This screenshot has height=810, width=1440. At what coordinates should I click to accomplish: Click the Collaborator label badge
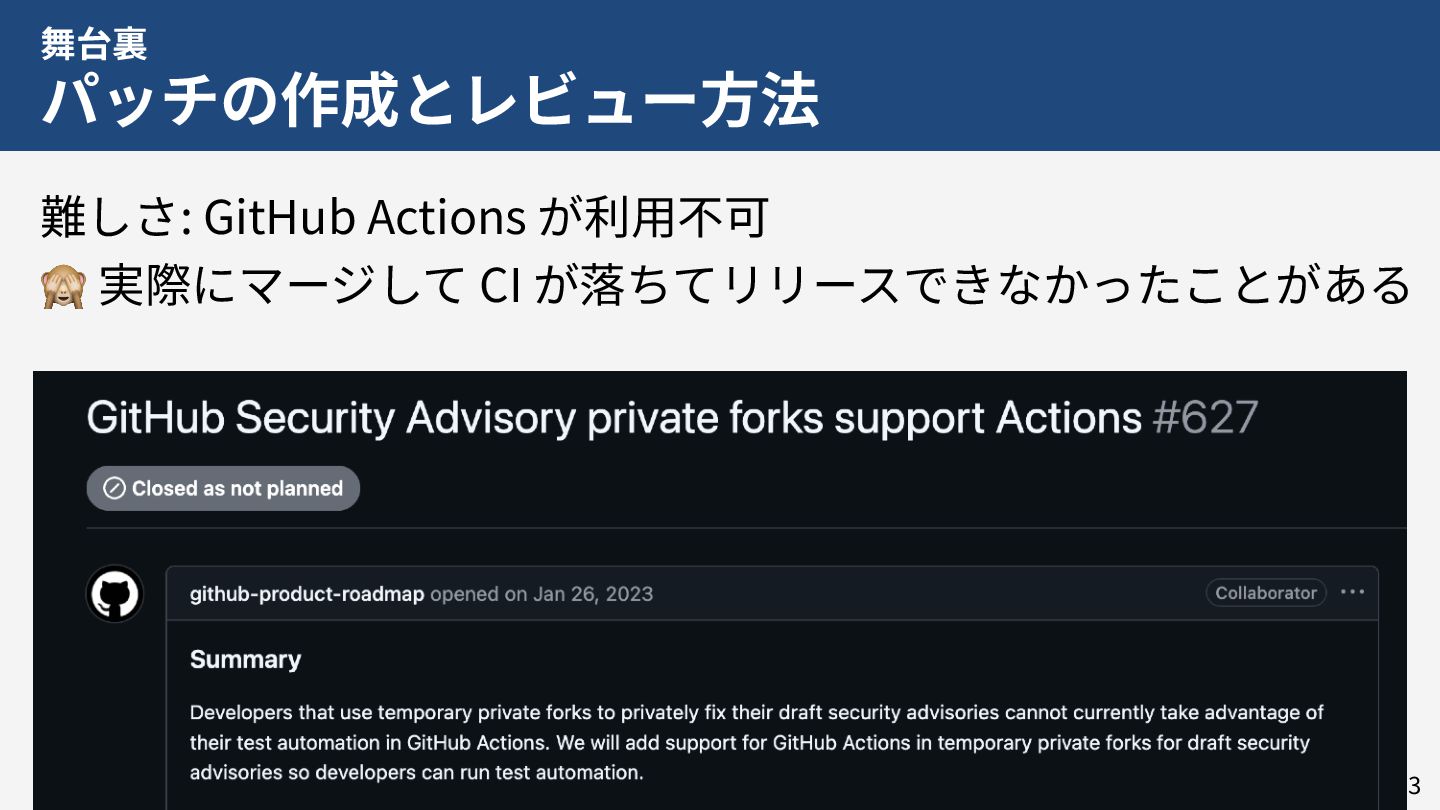click(1265, 592)
